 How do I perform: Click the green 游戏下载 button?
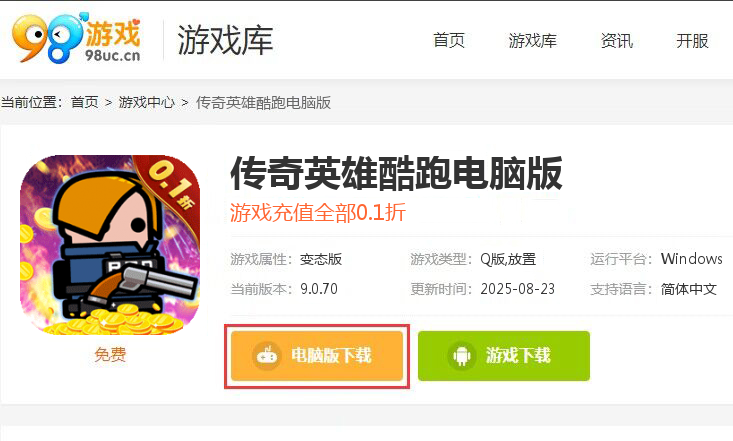click(x=504, y=356)
